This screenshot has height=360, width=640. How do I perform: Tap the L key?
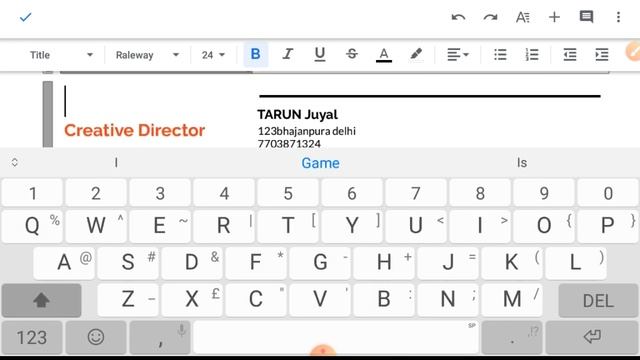pyautogui.click(x=576, y=262)
